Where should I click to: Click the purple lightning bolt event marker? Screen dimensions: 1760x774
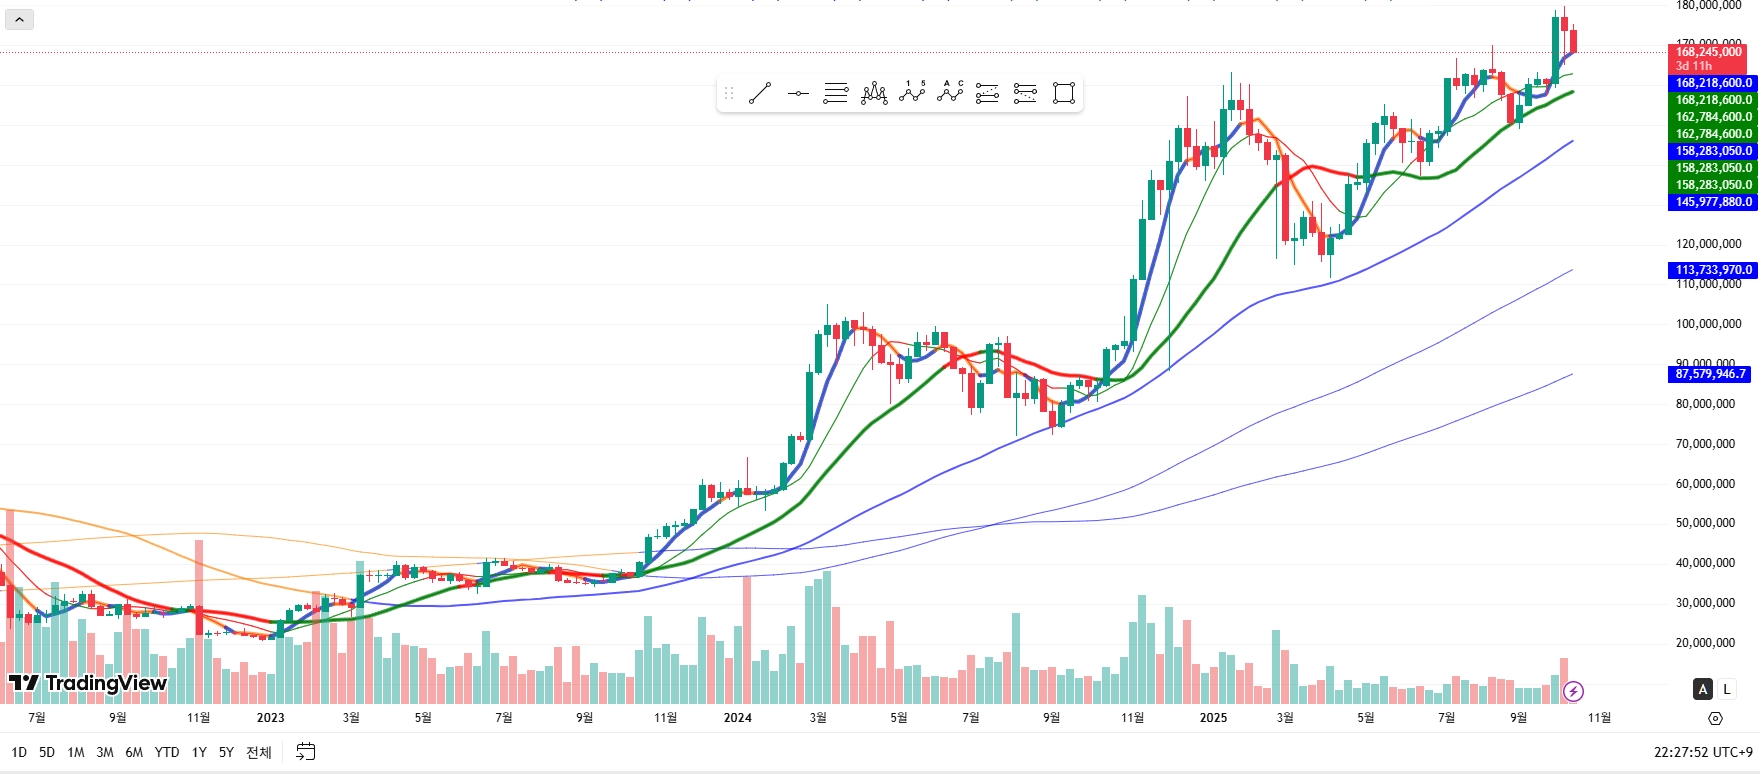(1573, 691)
